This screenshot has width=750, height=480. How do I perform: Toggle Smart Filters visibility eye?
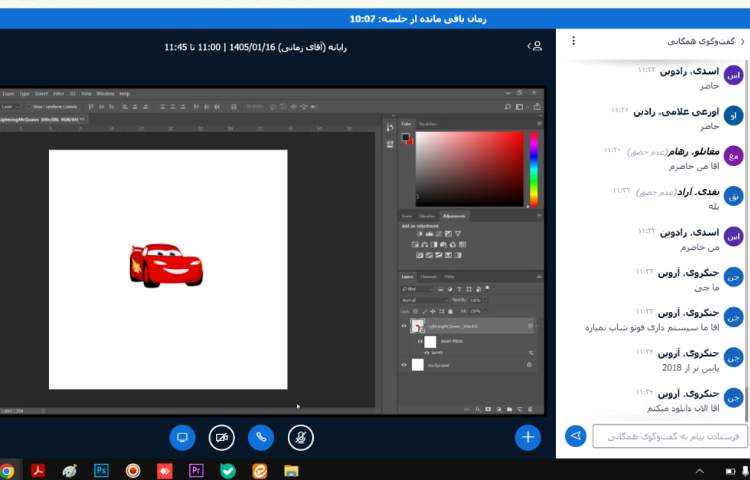point(420,341)
